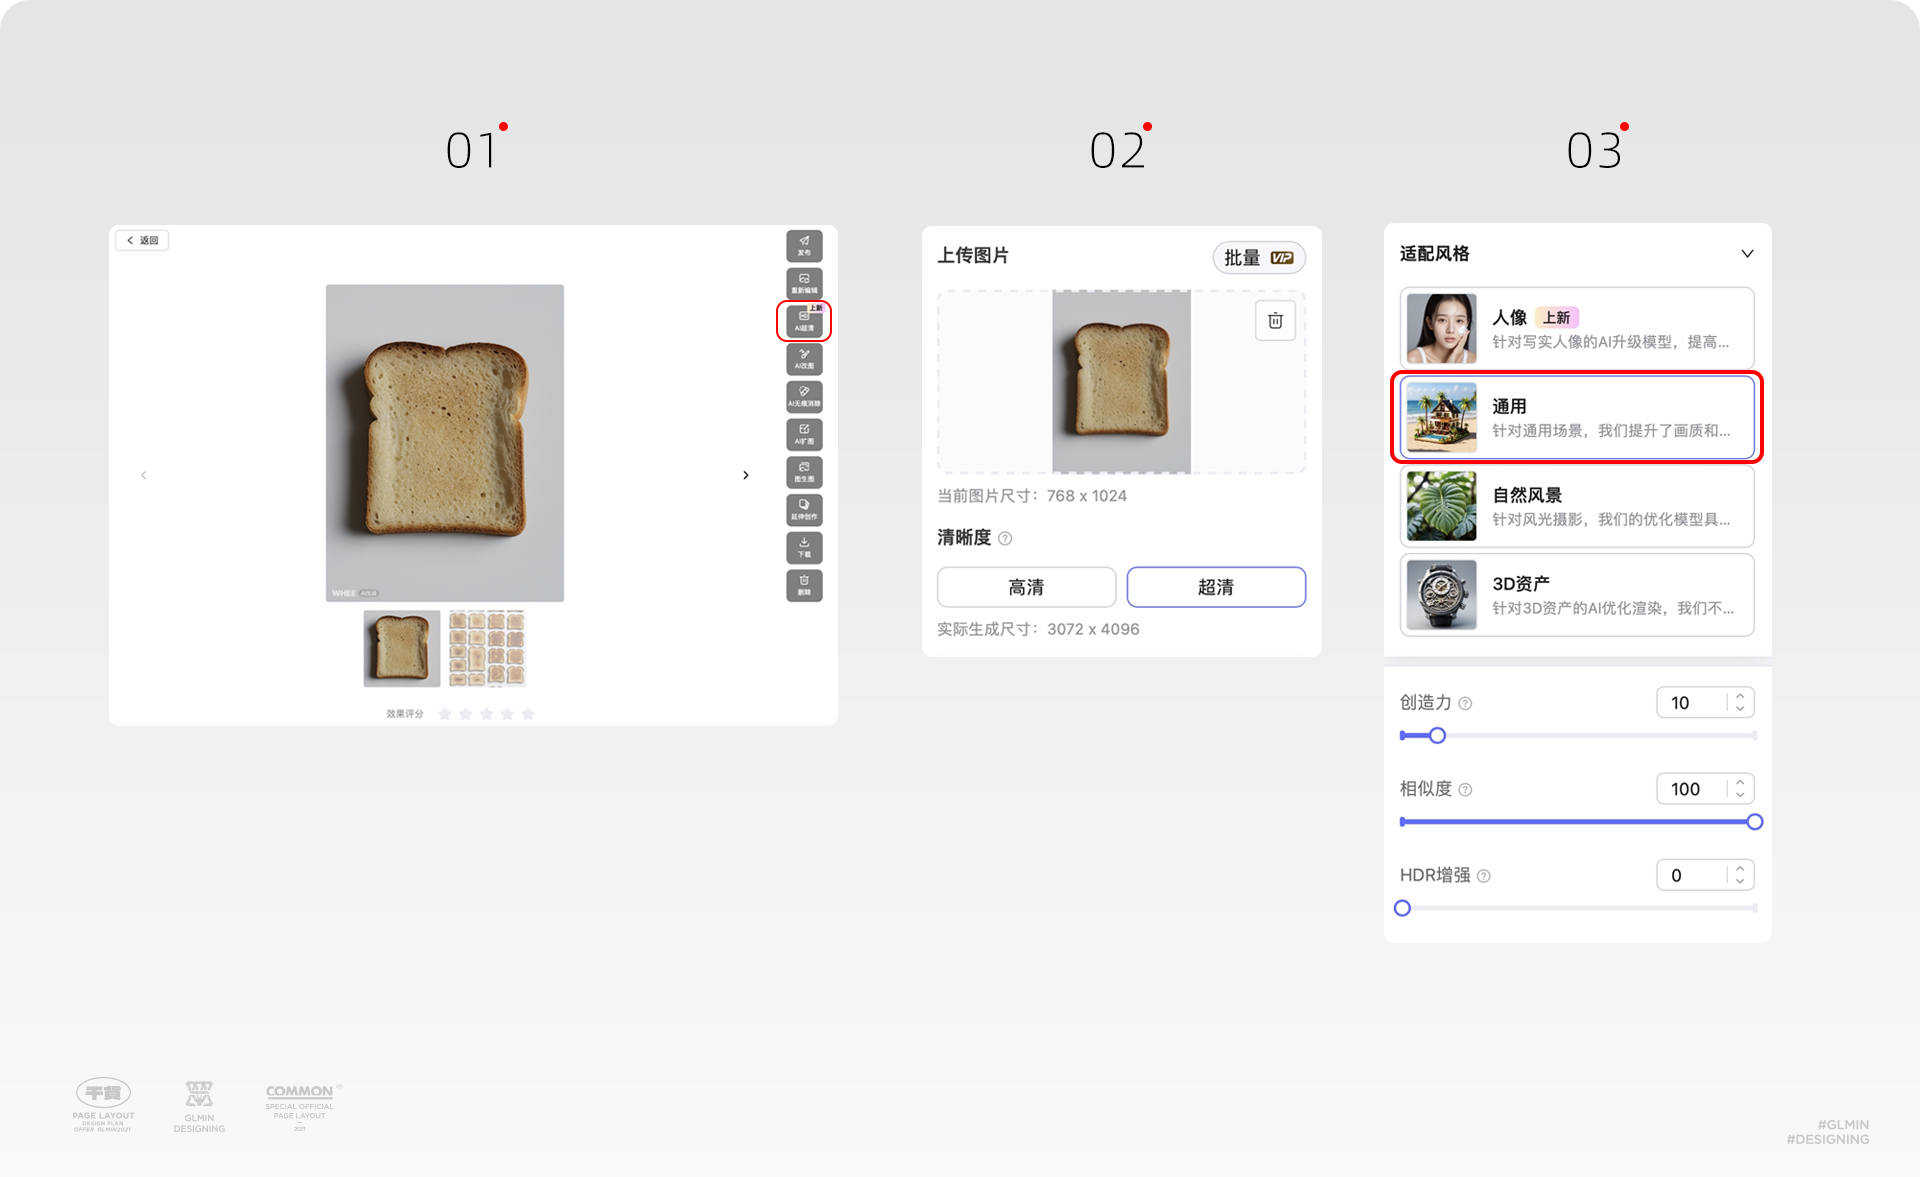The width and height of the screenshot is (1920, 1177).
Task: Select the 自然风景 landscape style
Action: point(1577,506)
